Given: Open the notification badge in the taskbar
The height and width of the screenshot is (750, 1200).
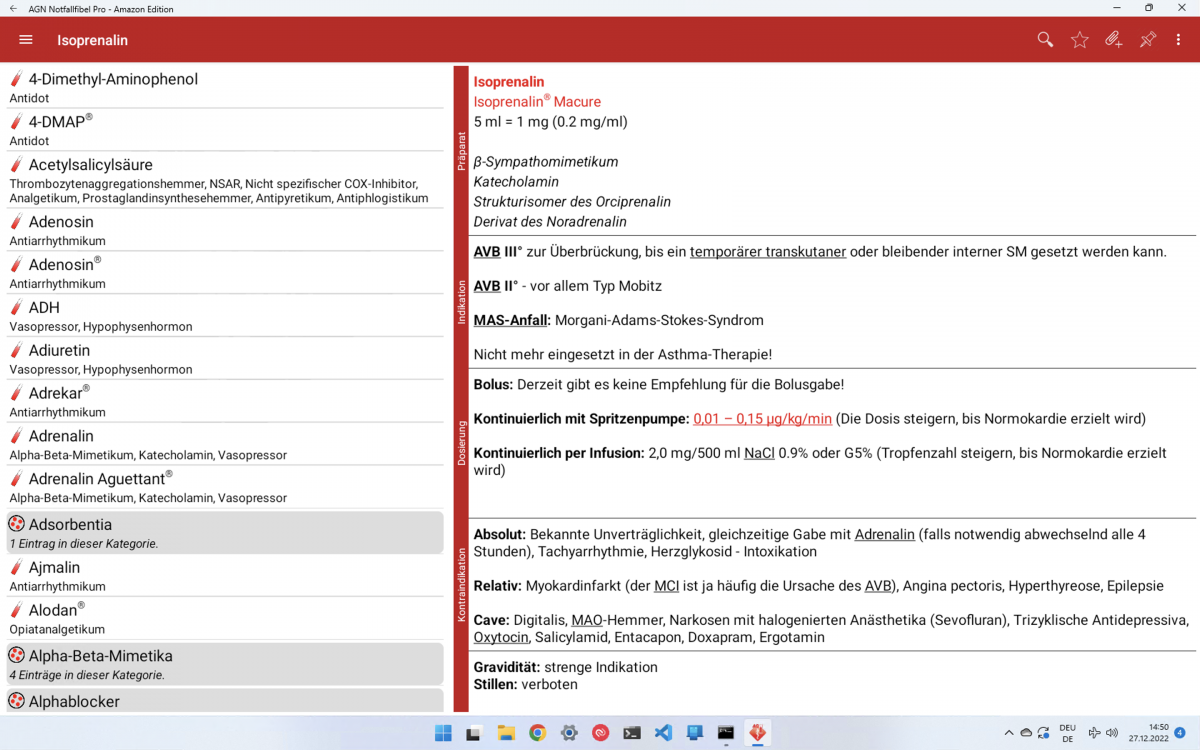Looking at the screenshot, I should (1180, 733).
